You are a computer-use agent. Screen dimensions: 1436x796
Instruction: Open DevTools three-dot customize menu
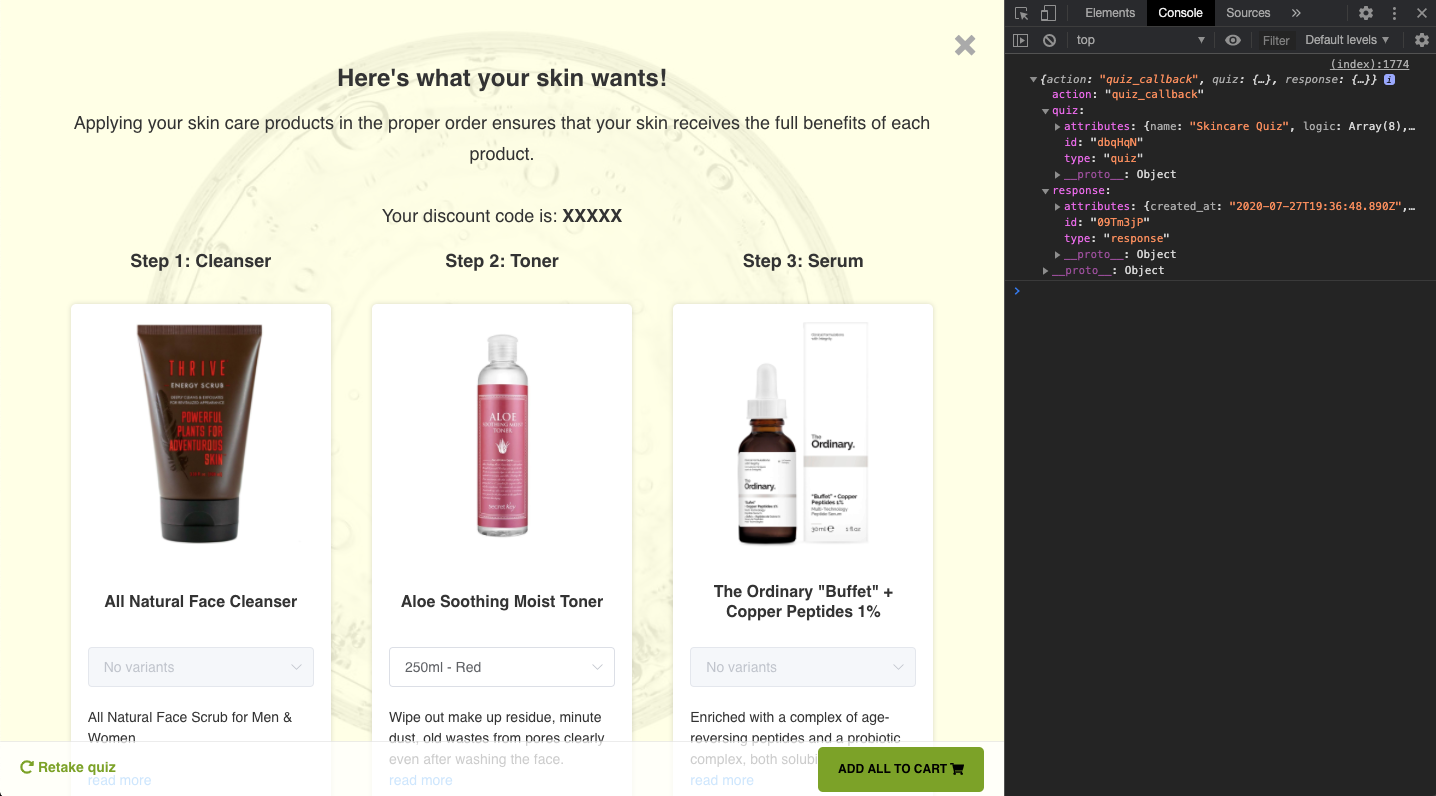click(1395, 13)
